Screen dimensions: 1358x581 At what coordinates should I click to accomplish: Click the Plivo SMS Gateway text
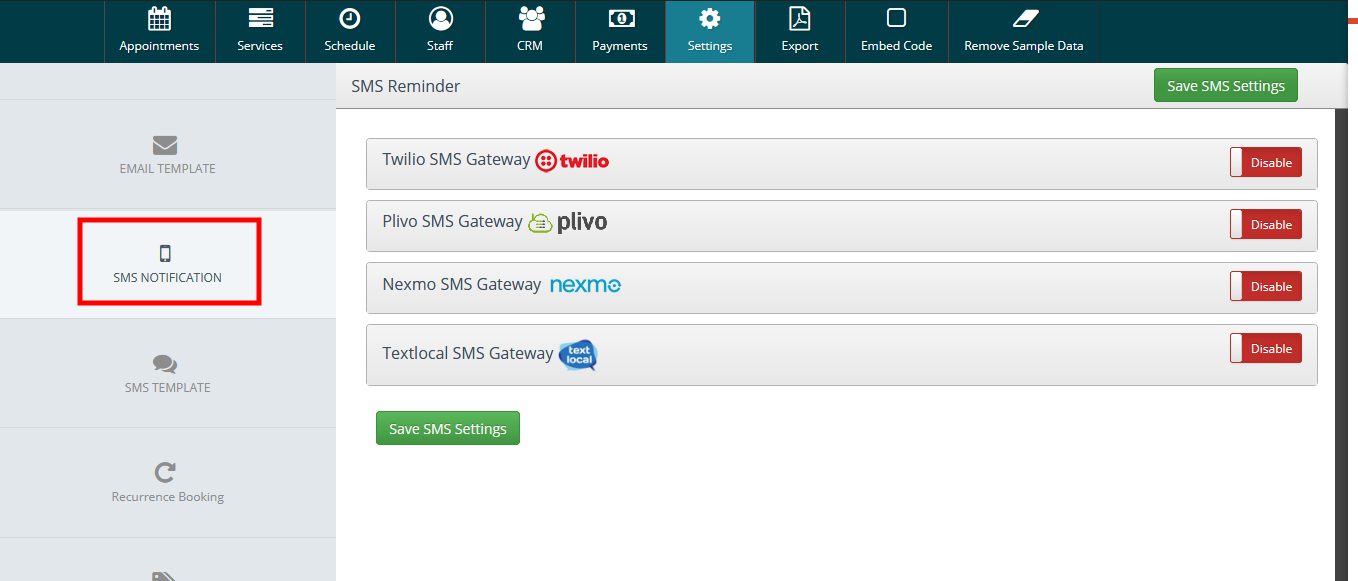pos(452,221)
